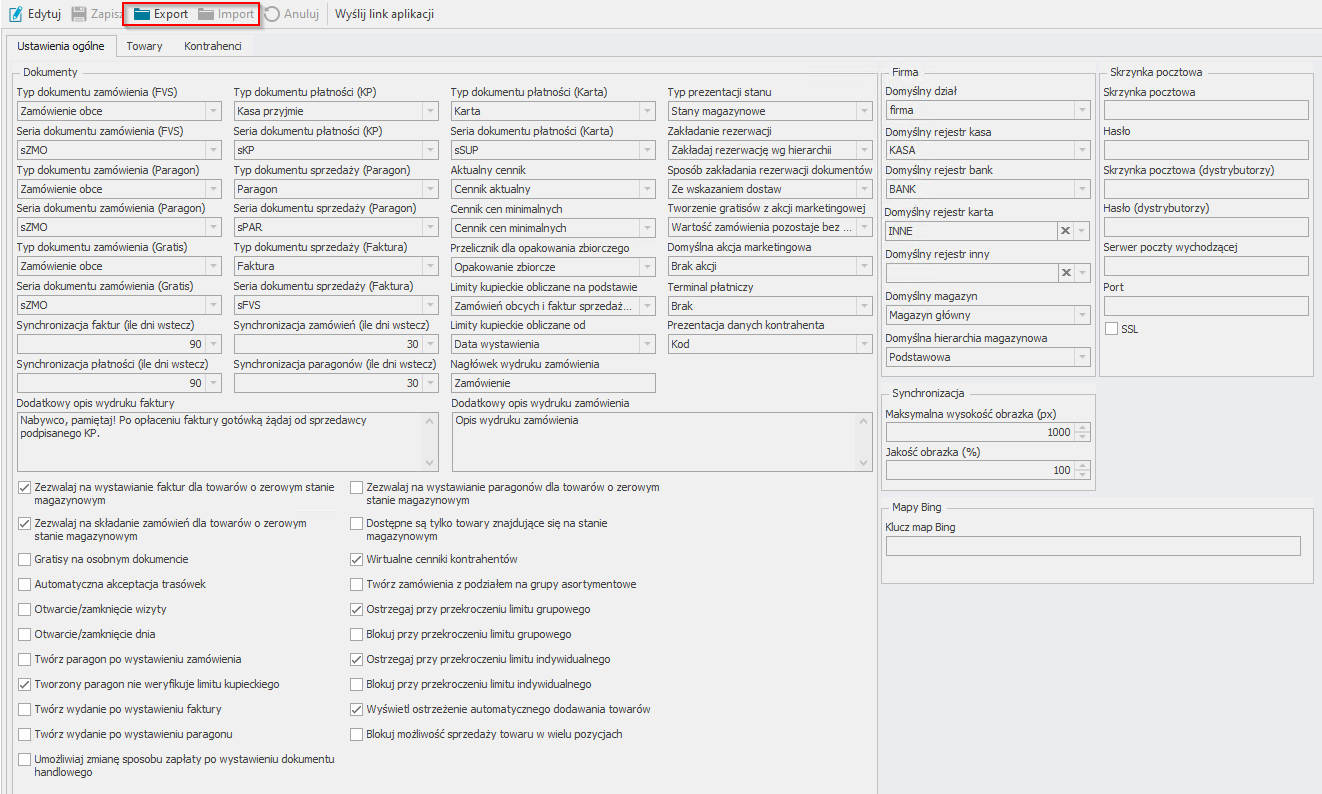Uncheck Wirtualne cenniki kontrahentów

click(x=357, y=559)
